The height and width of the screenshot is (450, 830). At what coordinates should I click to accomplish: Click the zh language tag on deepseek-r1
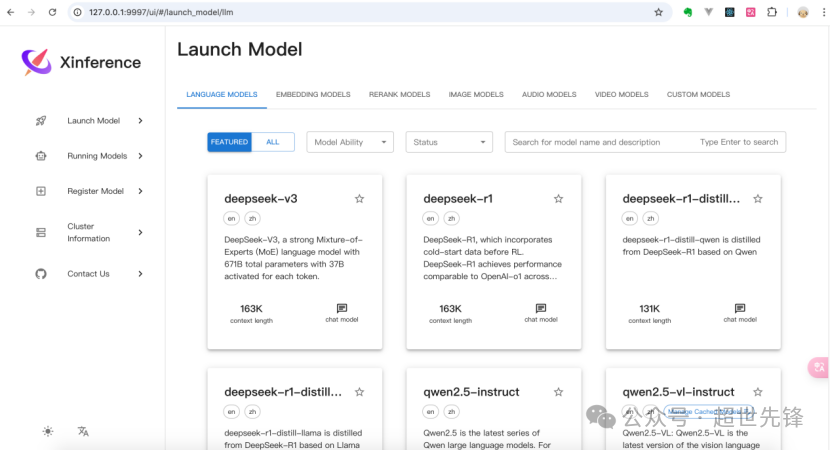pos(452,218)
